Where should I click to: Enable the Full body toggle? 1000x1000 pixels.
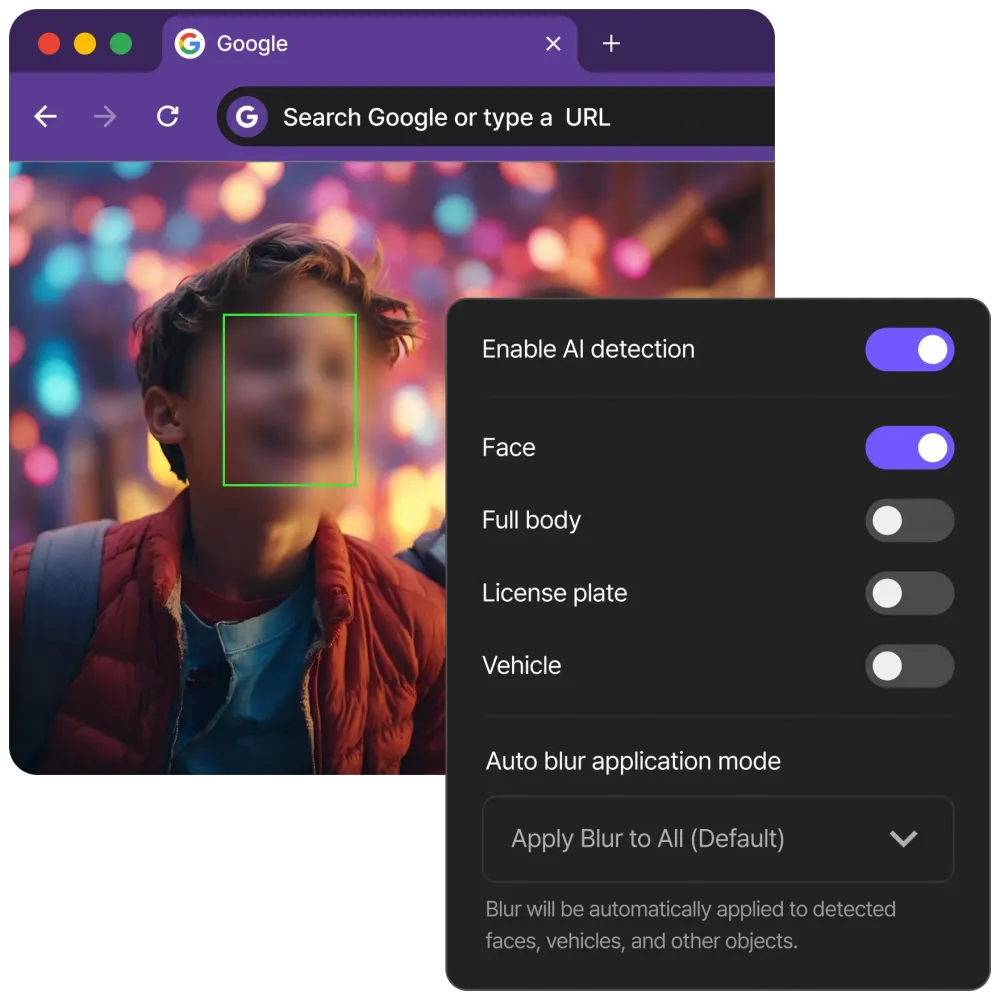coord(909,521)
